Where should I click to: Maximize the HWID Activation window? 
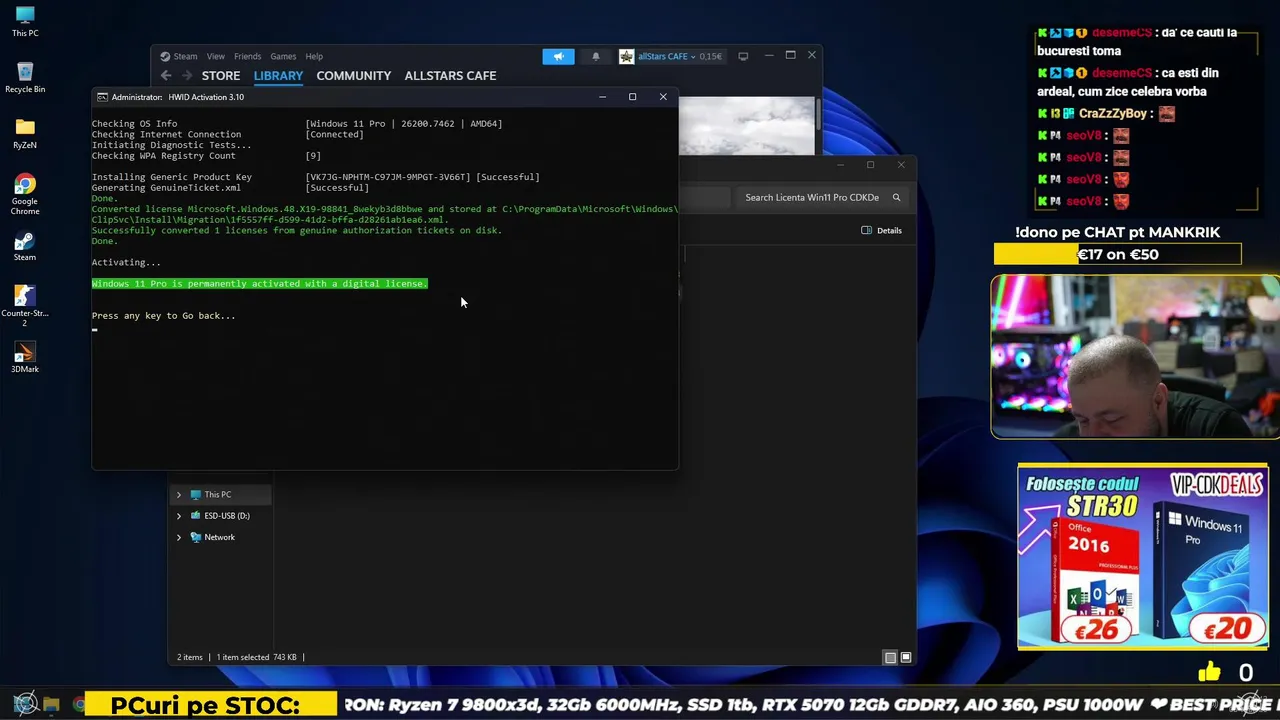632,97
